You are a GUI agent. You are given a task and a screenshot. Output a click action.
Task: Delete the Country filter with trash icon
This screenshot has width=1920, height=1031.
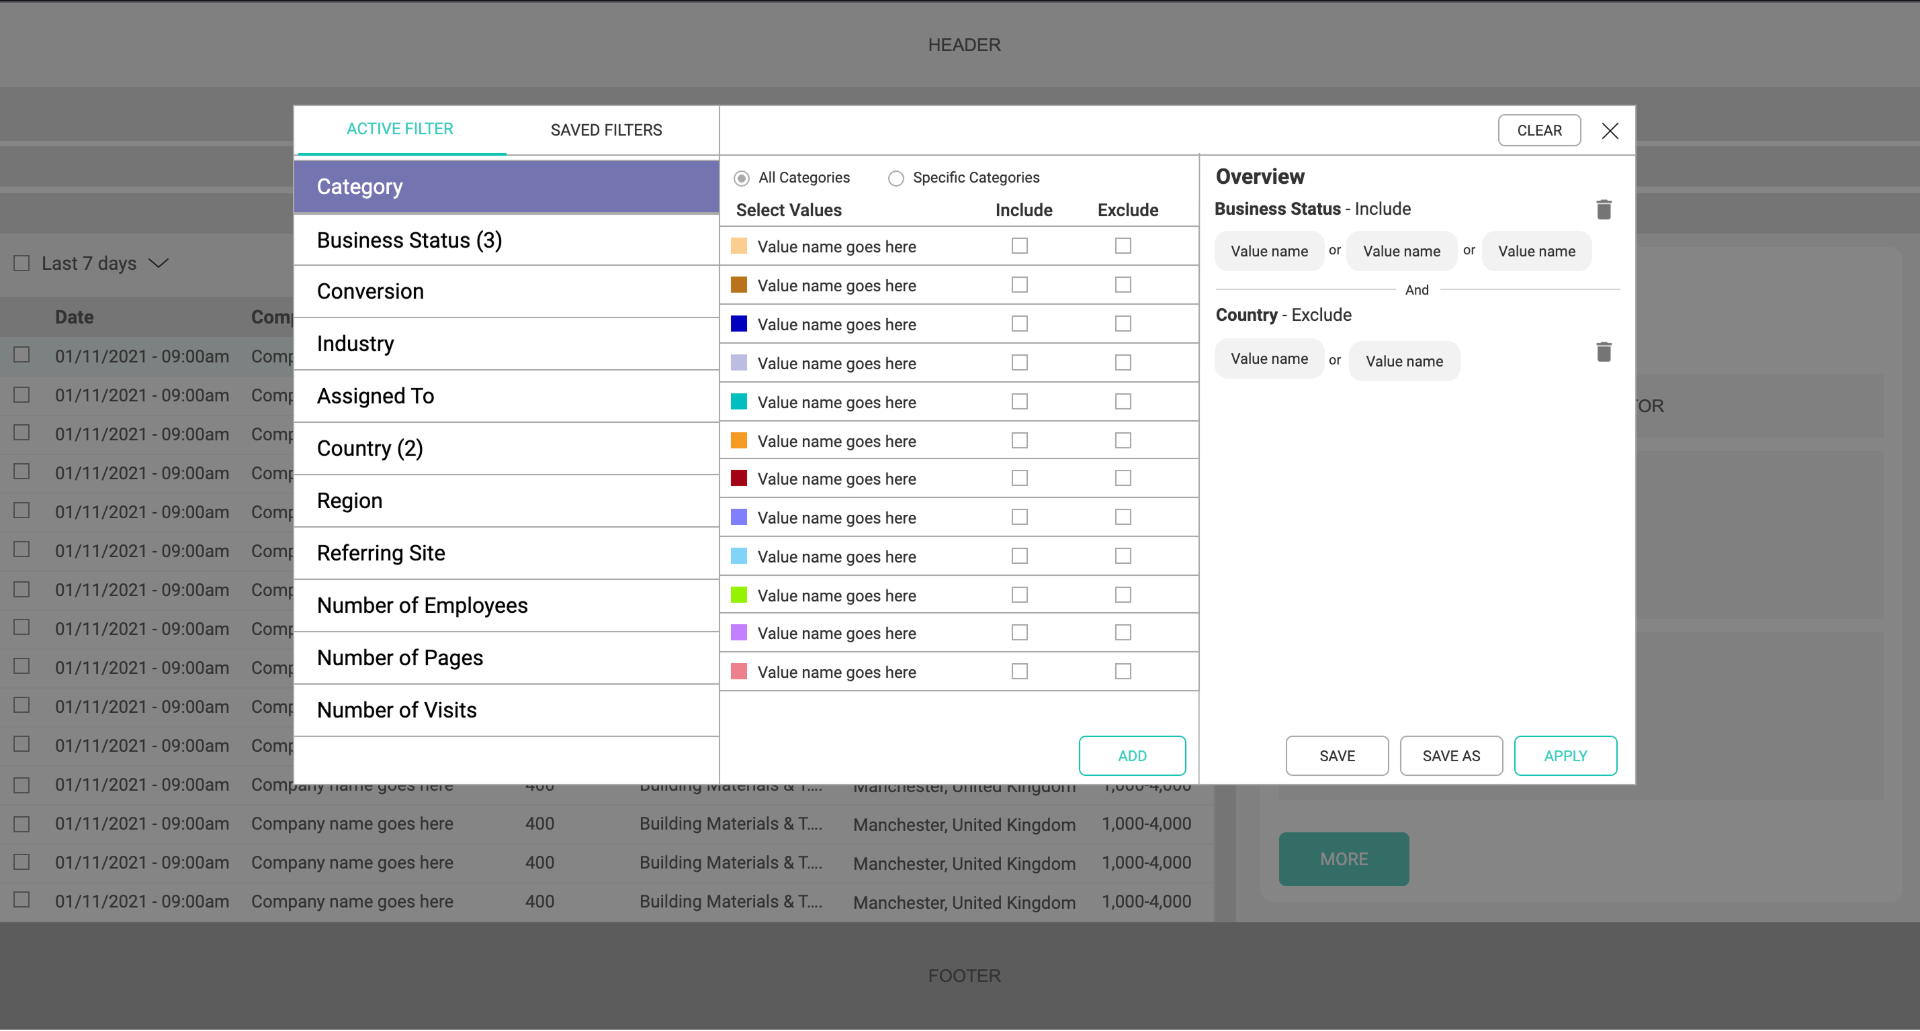coord(1604,352)
